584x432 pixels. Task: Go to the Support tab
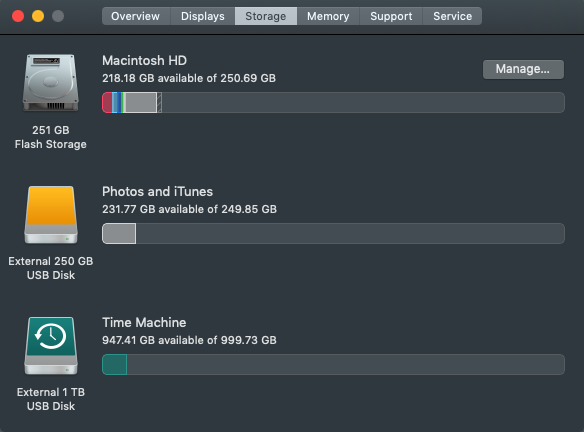(x=391, y=16)
